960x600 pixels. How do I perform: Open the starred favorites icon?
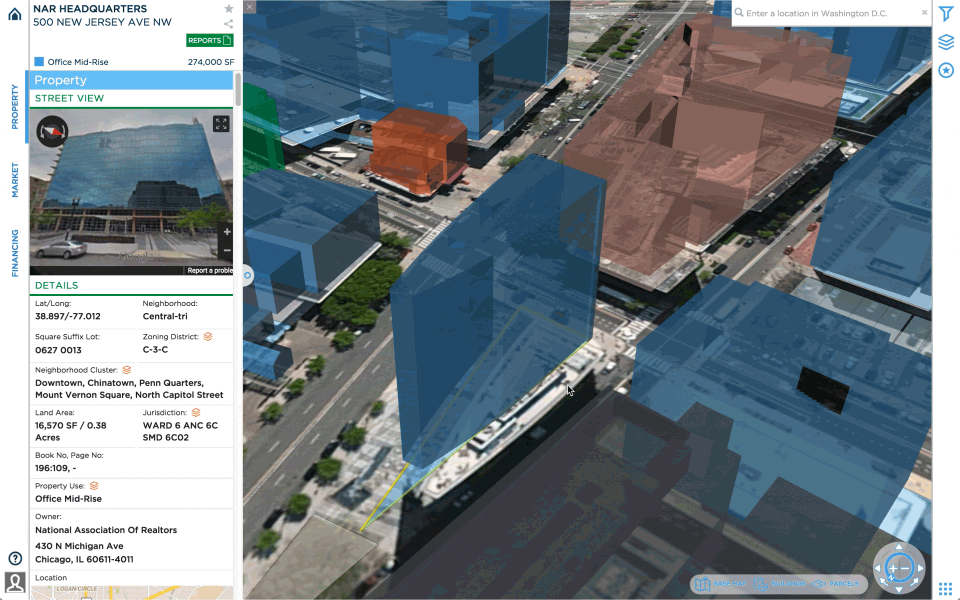pos(946,70)
